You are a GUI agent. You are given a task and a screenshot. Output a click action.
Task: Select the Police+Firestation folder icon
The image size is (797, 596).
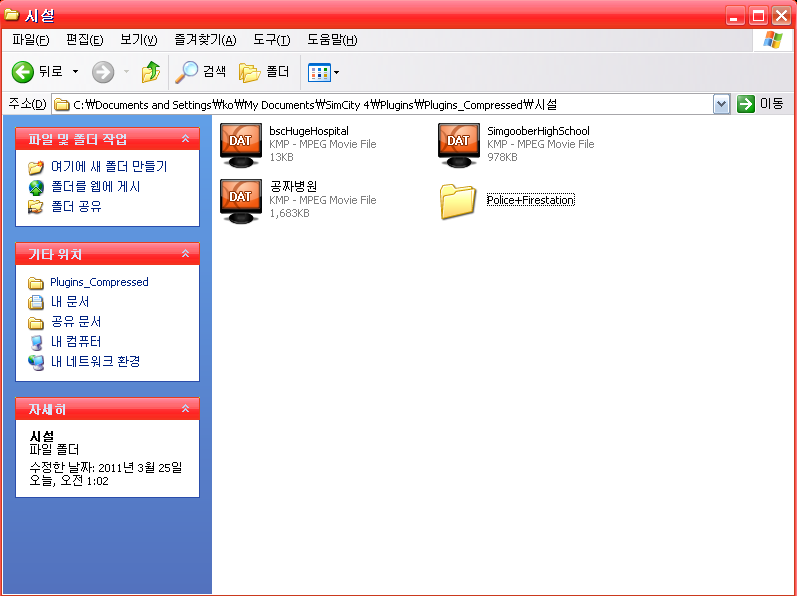457,201
